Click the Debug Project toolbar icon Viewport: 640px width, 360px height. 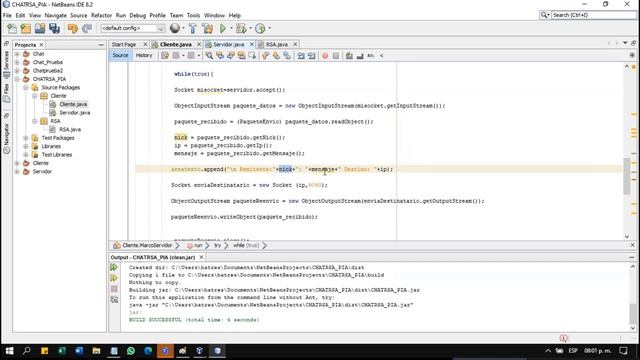(241, 28)
